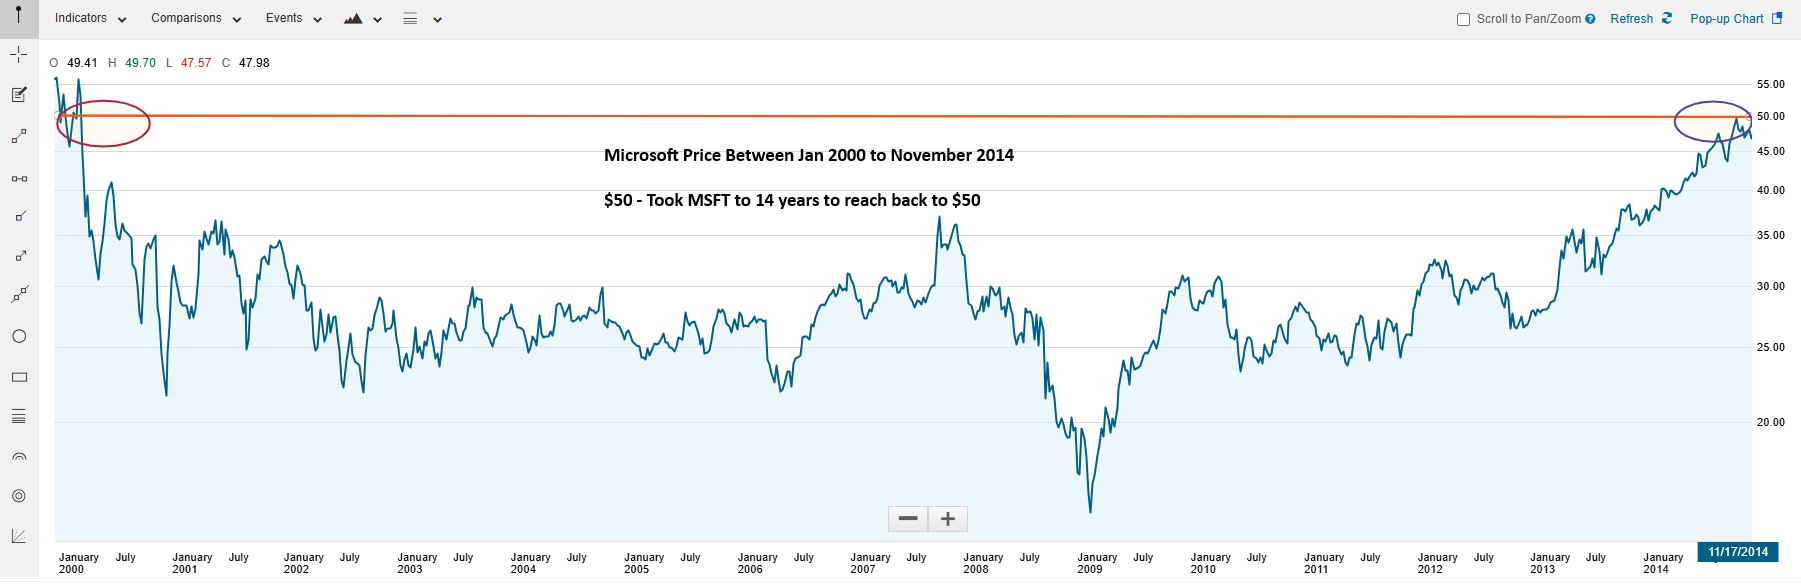Pick the arc drawing tool

click(x=18, y=457)
